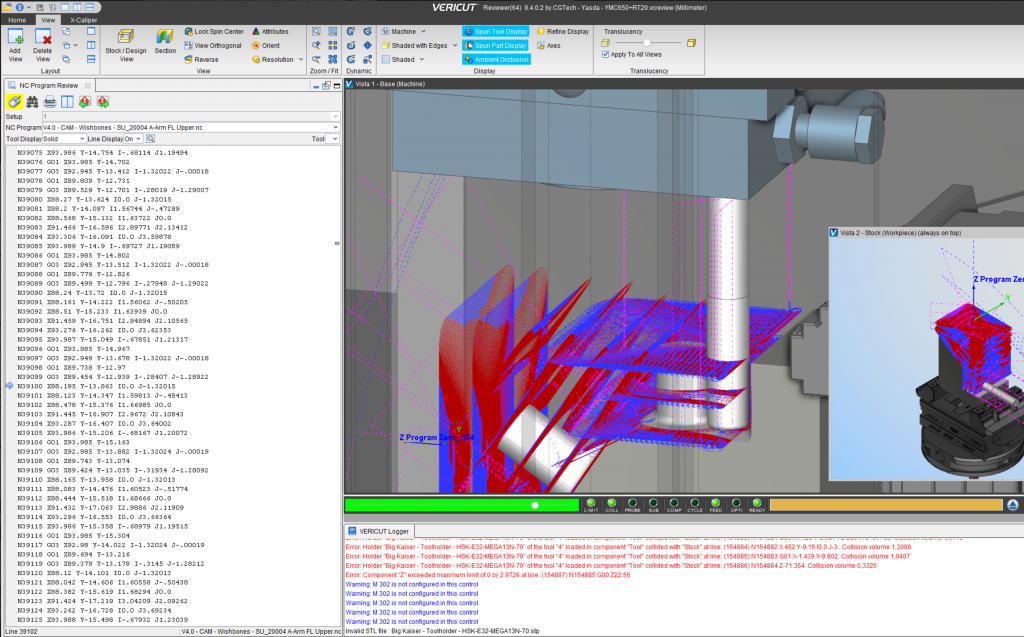
Task: Click the PROBE status light
Action: tap(632, 504)
